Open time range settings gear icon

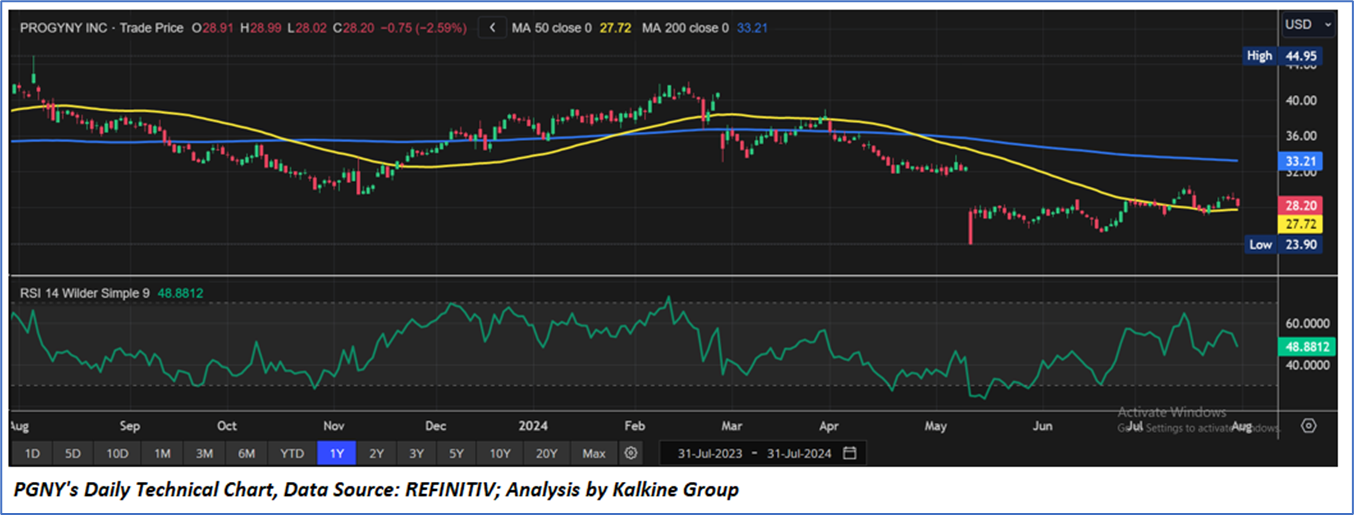point(630,453)
